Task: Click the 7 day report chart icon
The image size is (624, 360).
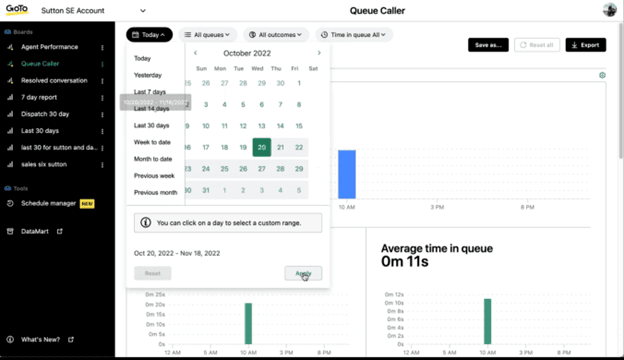Action: tap(10, 97)
